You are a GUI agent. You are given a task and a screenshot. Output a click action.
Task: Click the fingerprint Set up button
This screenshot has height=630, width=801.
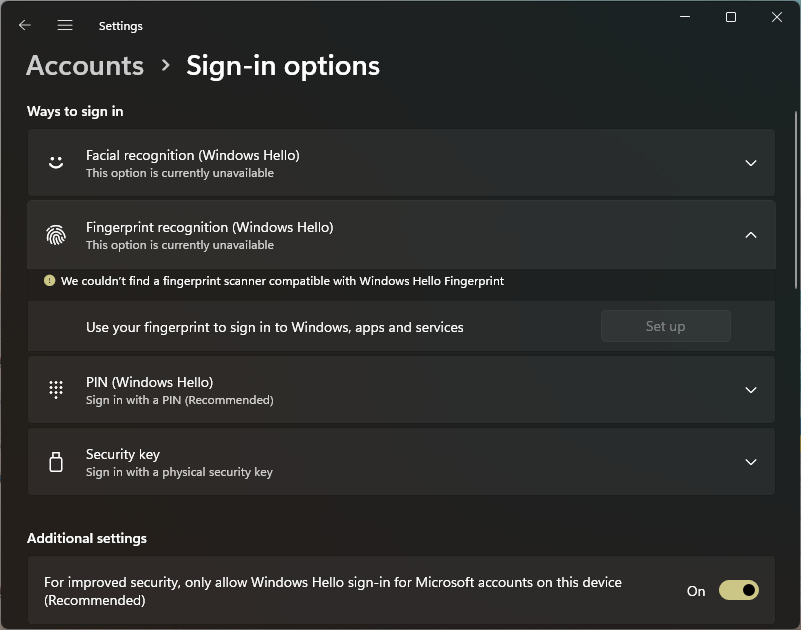665,326
